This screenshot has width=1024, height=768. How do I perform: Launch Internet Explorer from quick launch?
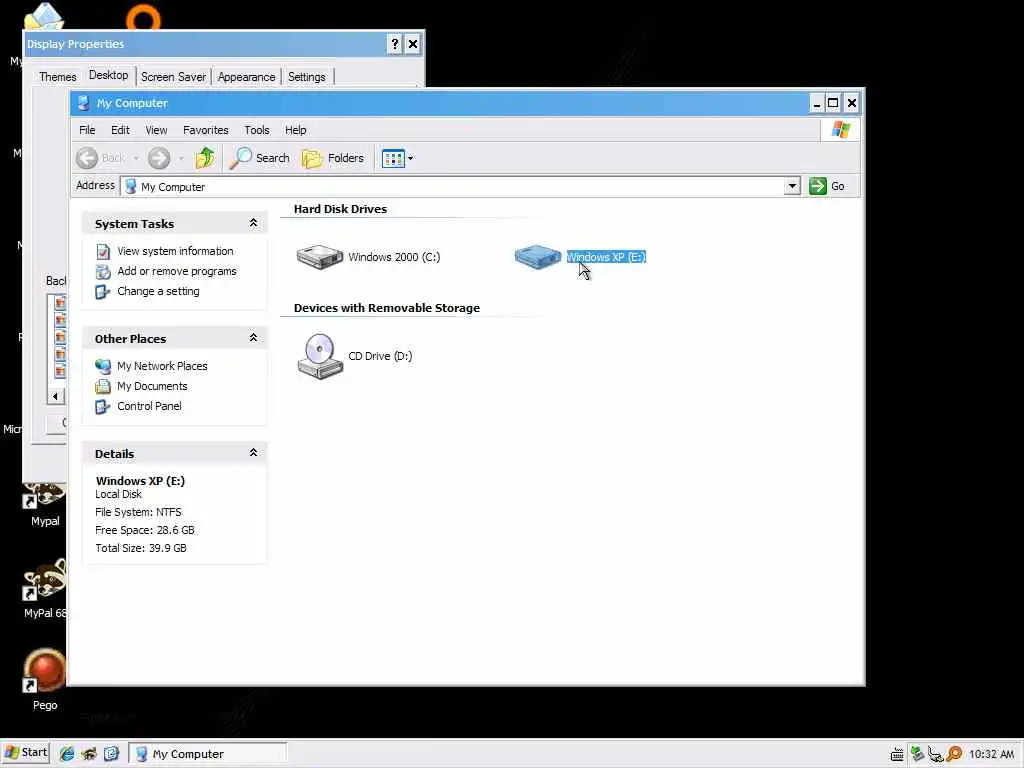(x=67, y=754)
